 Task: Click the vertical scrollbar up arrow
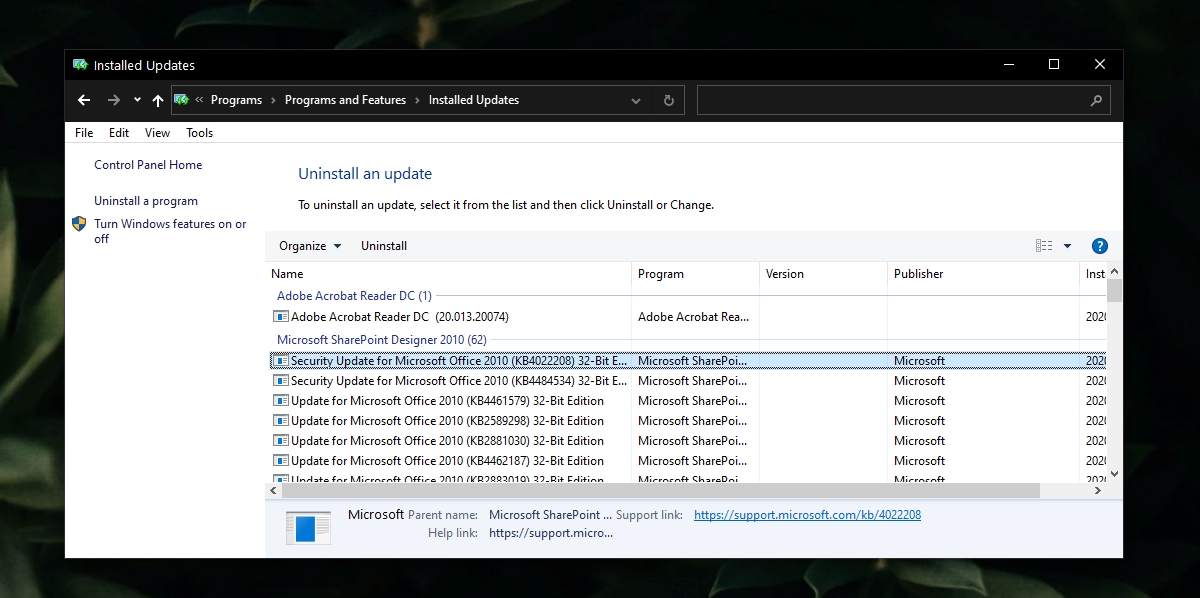(1114, 272)
